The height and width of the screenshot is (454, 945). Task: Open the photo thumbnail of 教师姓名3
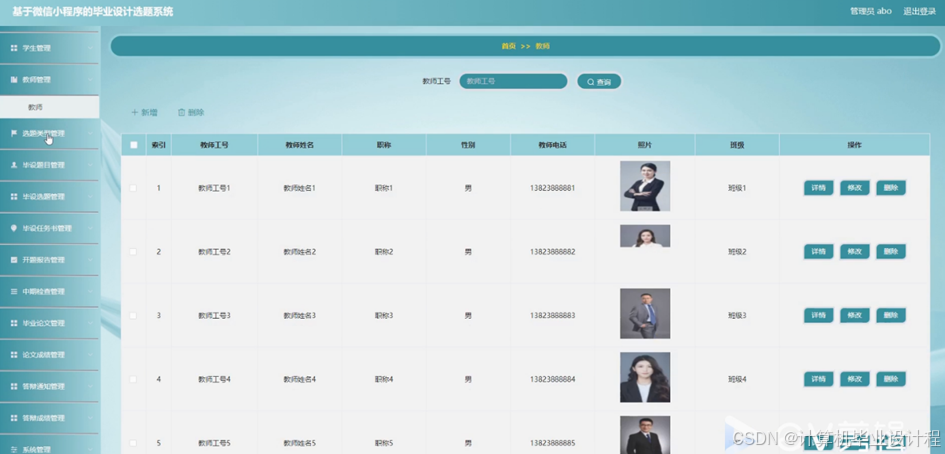click(x=645, y=314)
